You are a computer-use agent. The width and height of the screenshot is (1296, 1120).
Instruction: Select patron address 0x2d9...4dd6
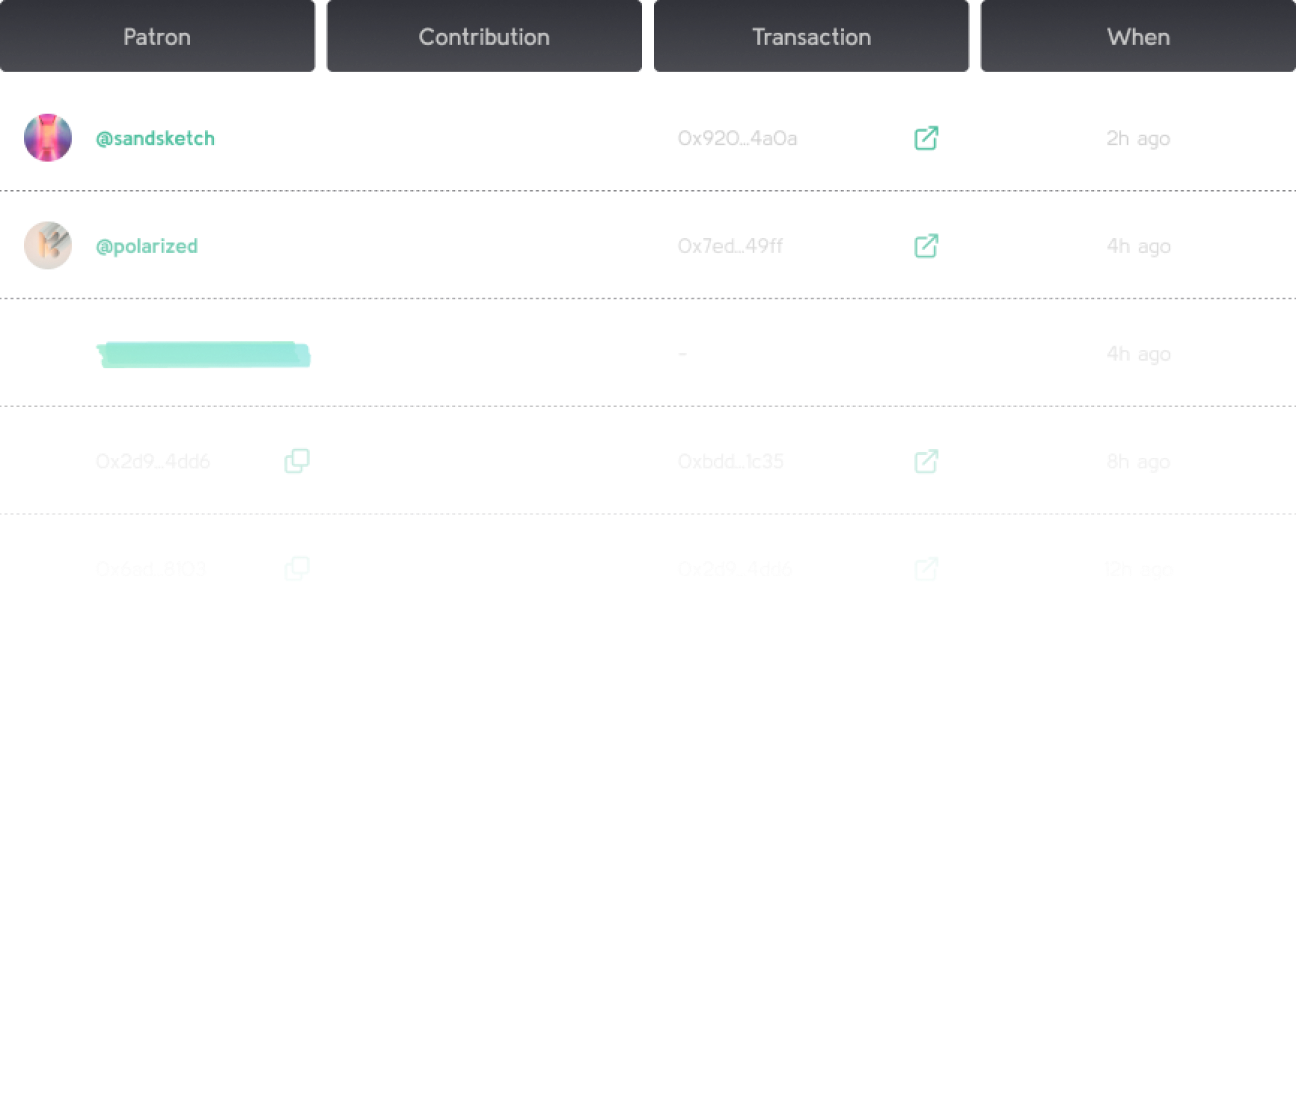pyautogui.click(x=153, y=461)
